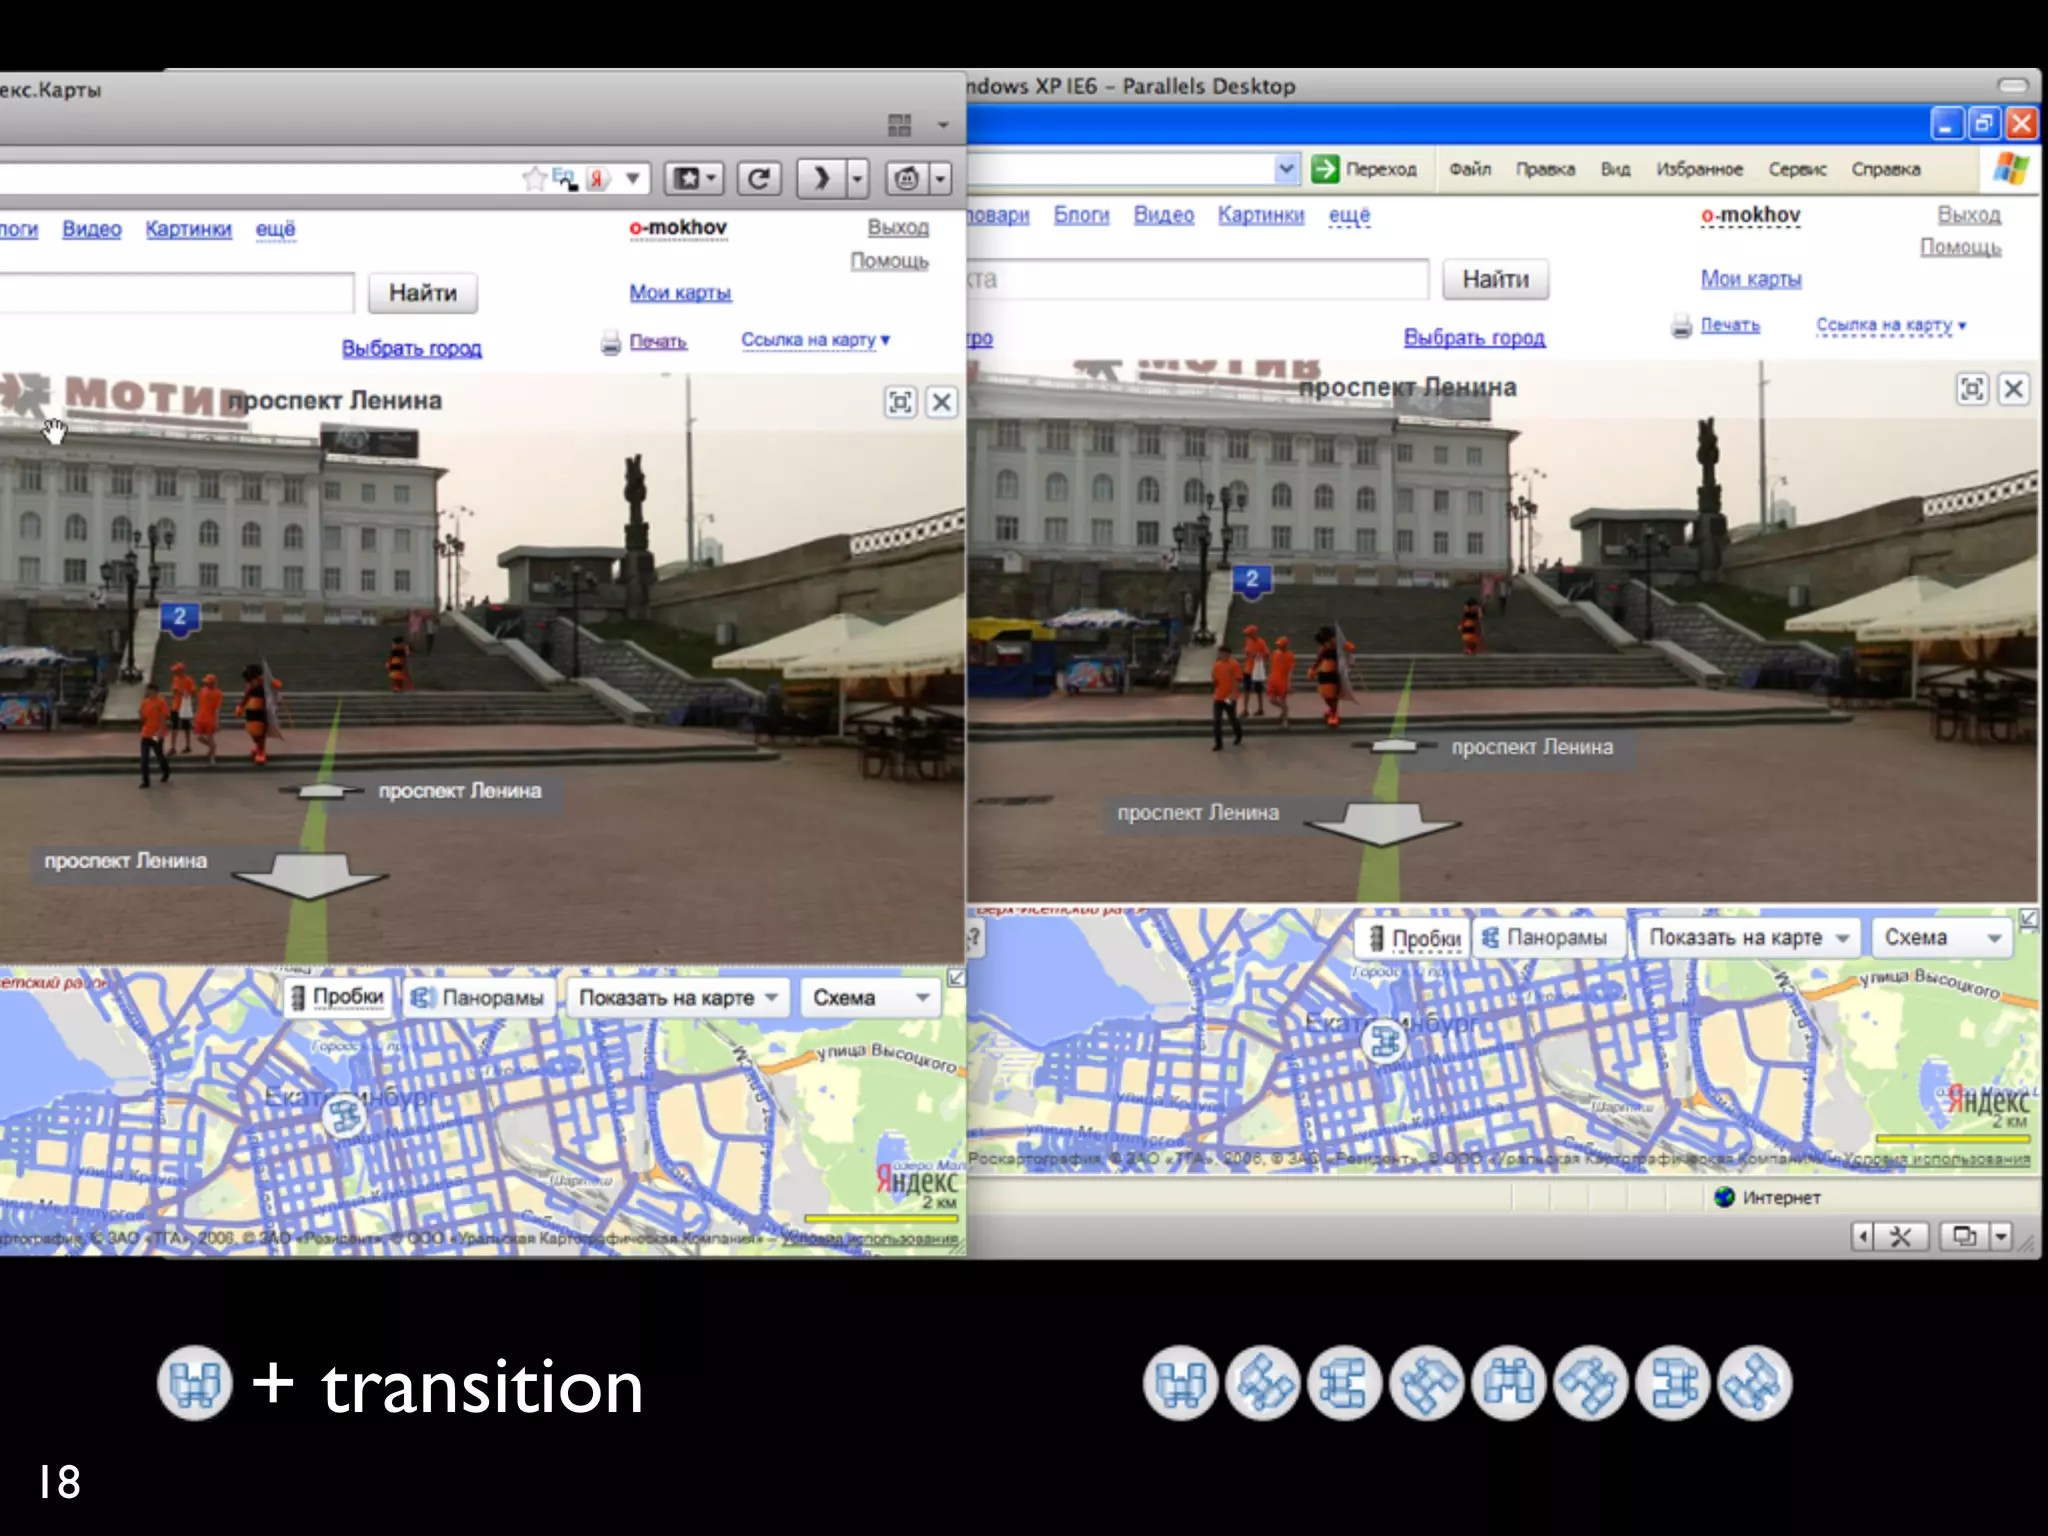Open Избранное menu in IE
The height and width of the screenshot is (1536, 2048).
[1698, 169]
